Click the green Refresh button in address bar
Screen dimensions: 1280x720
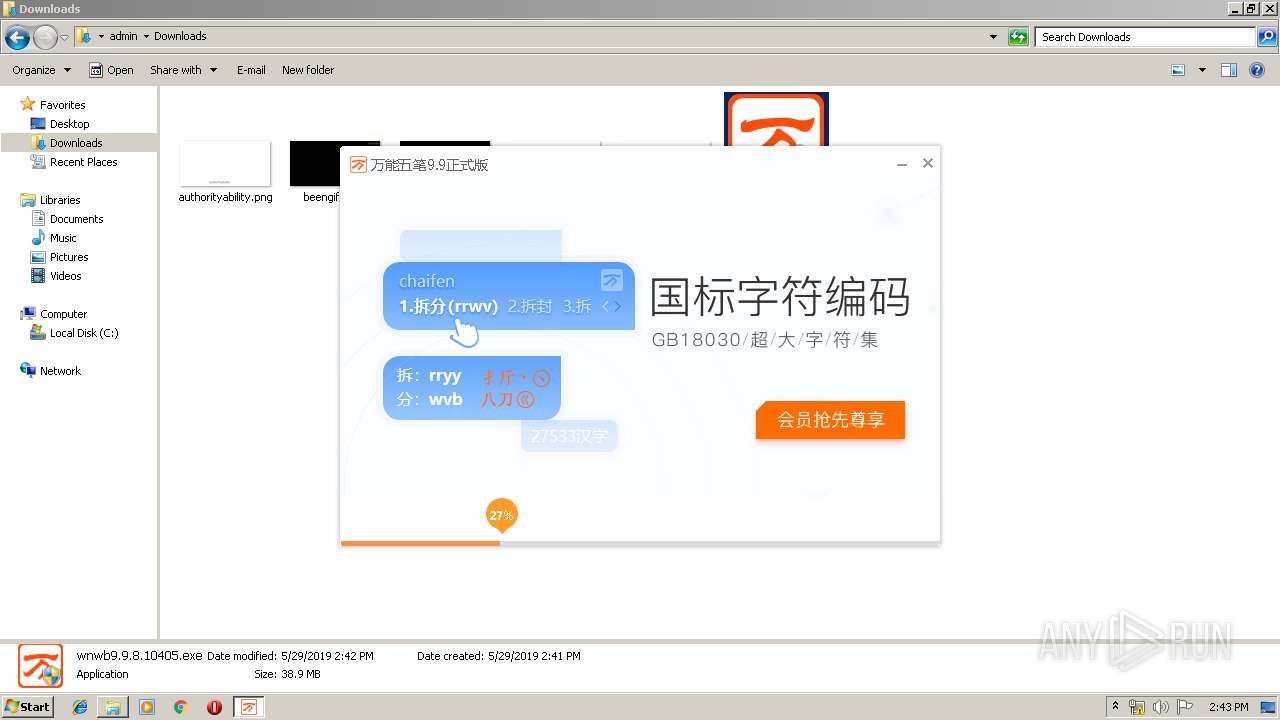(1018, 37)
